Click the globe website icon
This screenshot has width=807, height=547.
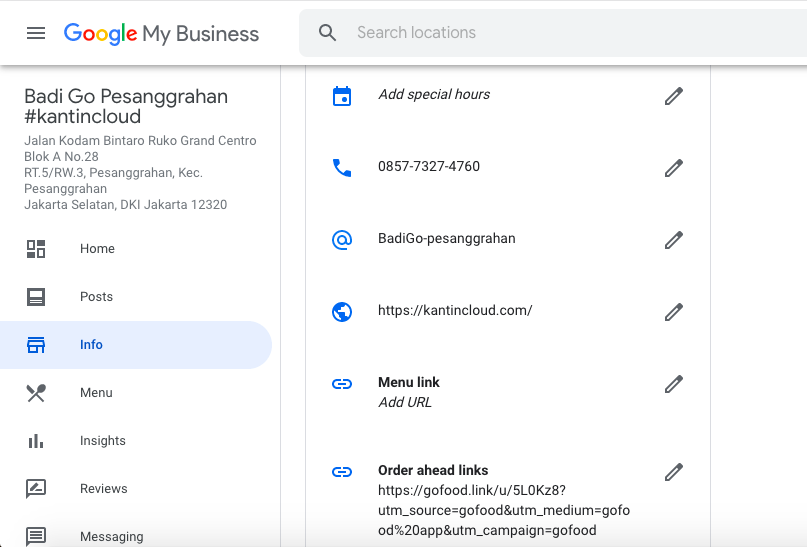342,312
